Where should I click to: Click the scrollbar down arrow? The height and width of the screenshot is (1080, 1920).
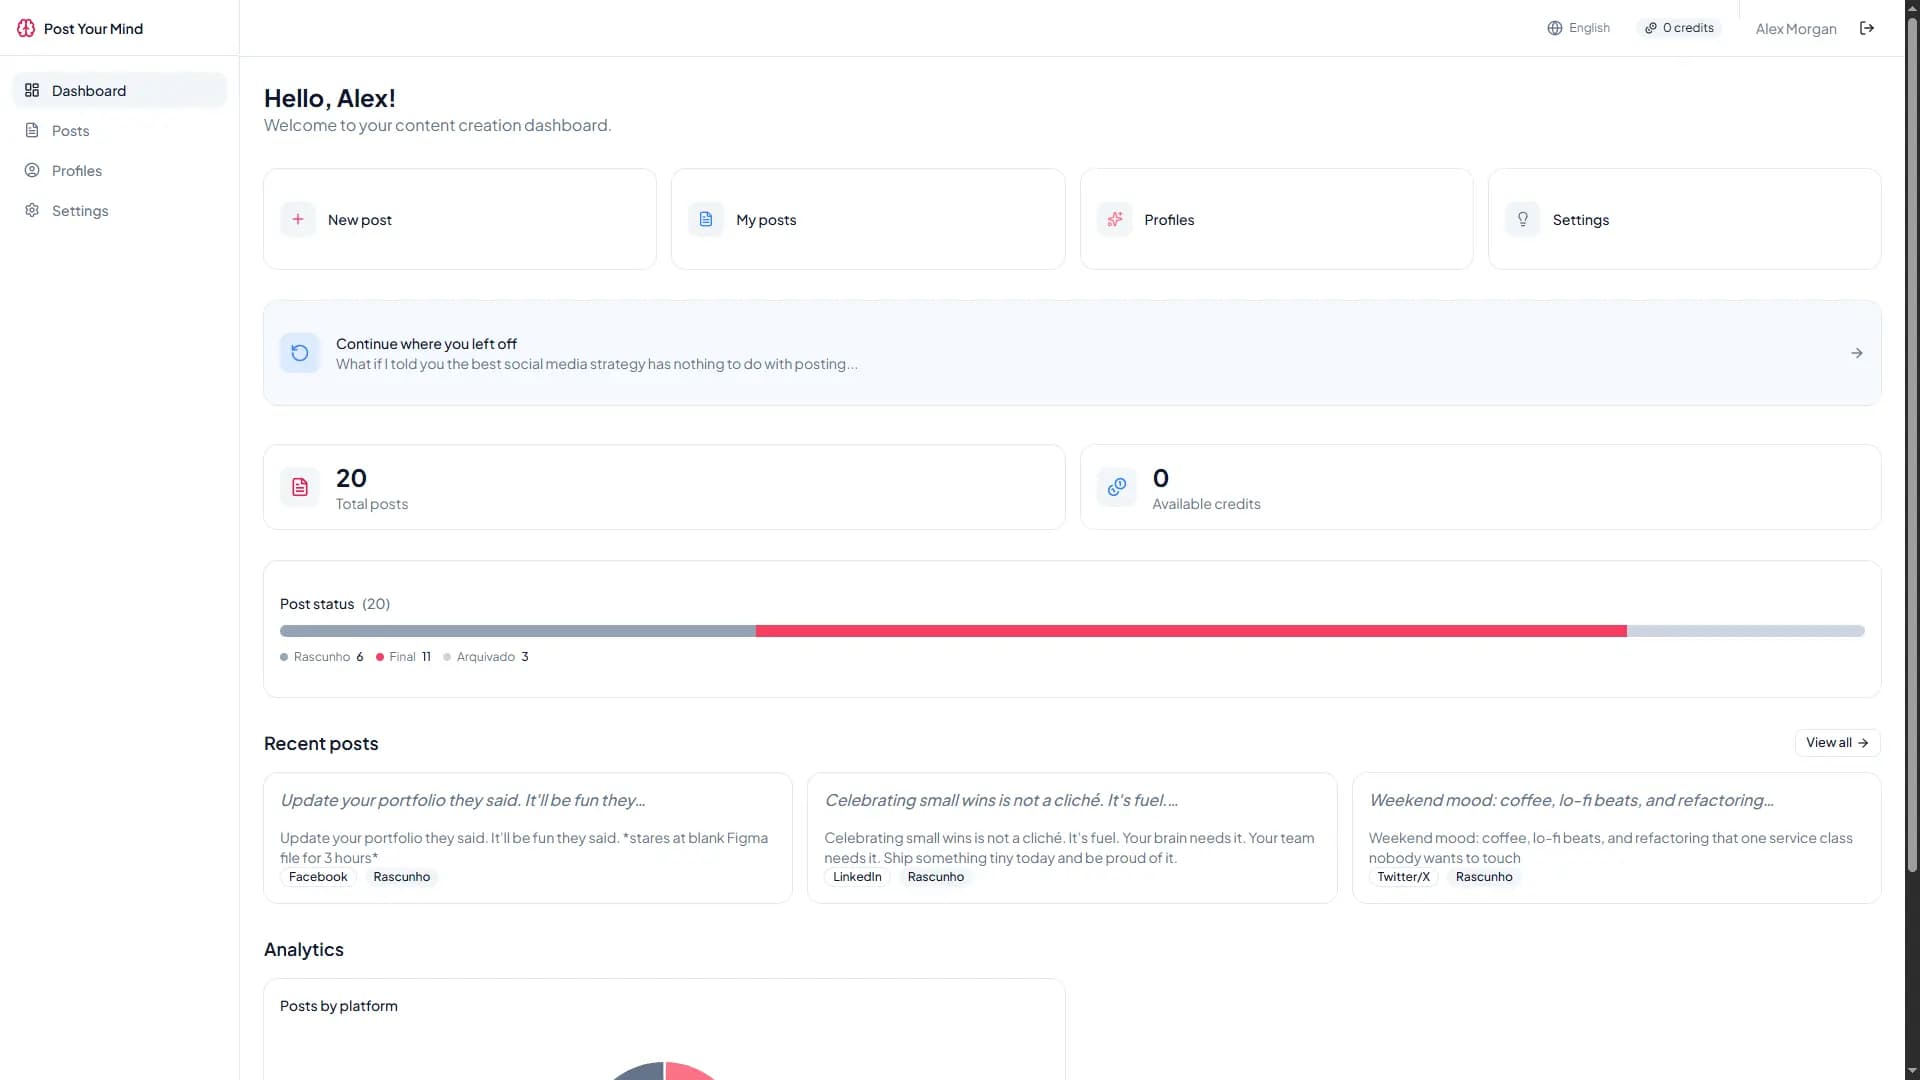(x=1912, y=1071)
